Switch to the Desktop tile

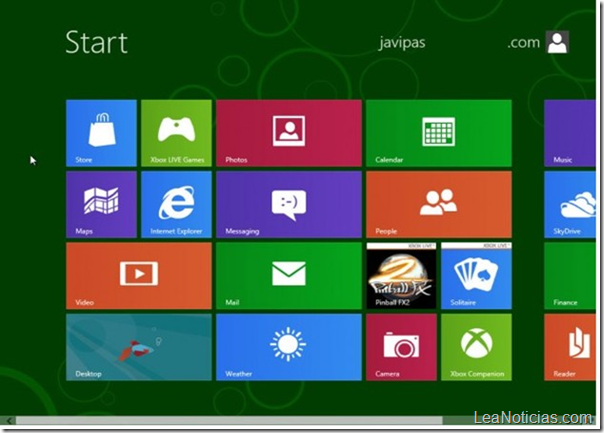tap(139, 347)
